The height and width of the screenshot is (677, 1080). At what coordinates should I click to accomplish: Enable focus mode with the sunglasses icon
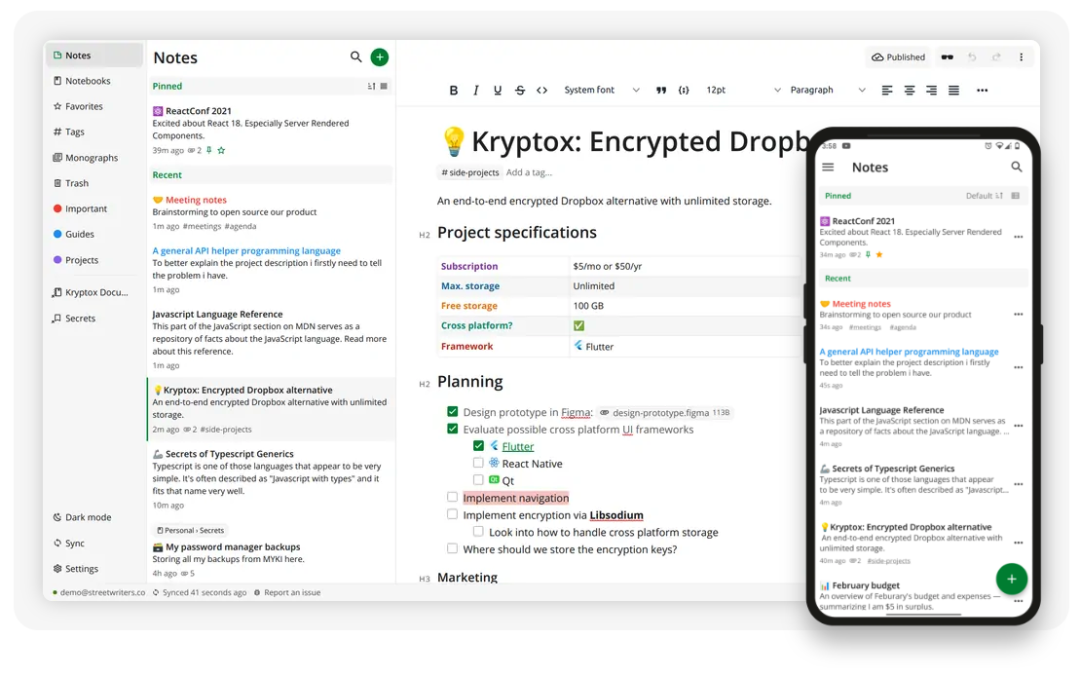click(x=948, y=57)
